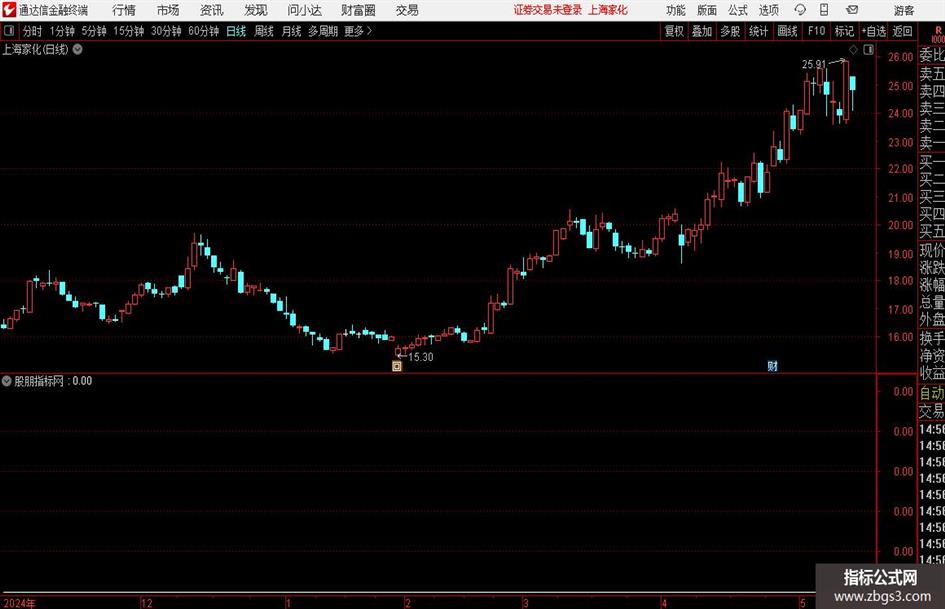Click the 叠加 overlay toolbar button
Image resolution: width=945 pixels, height=609 pixels.
tap(702, 31)
